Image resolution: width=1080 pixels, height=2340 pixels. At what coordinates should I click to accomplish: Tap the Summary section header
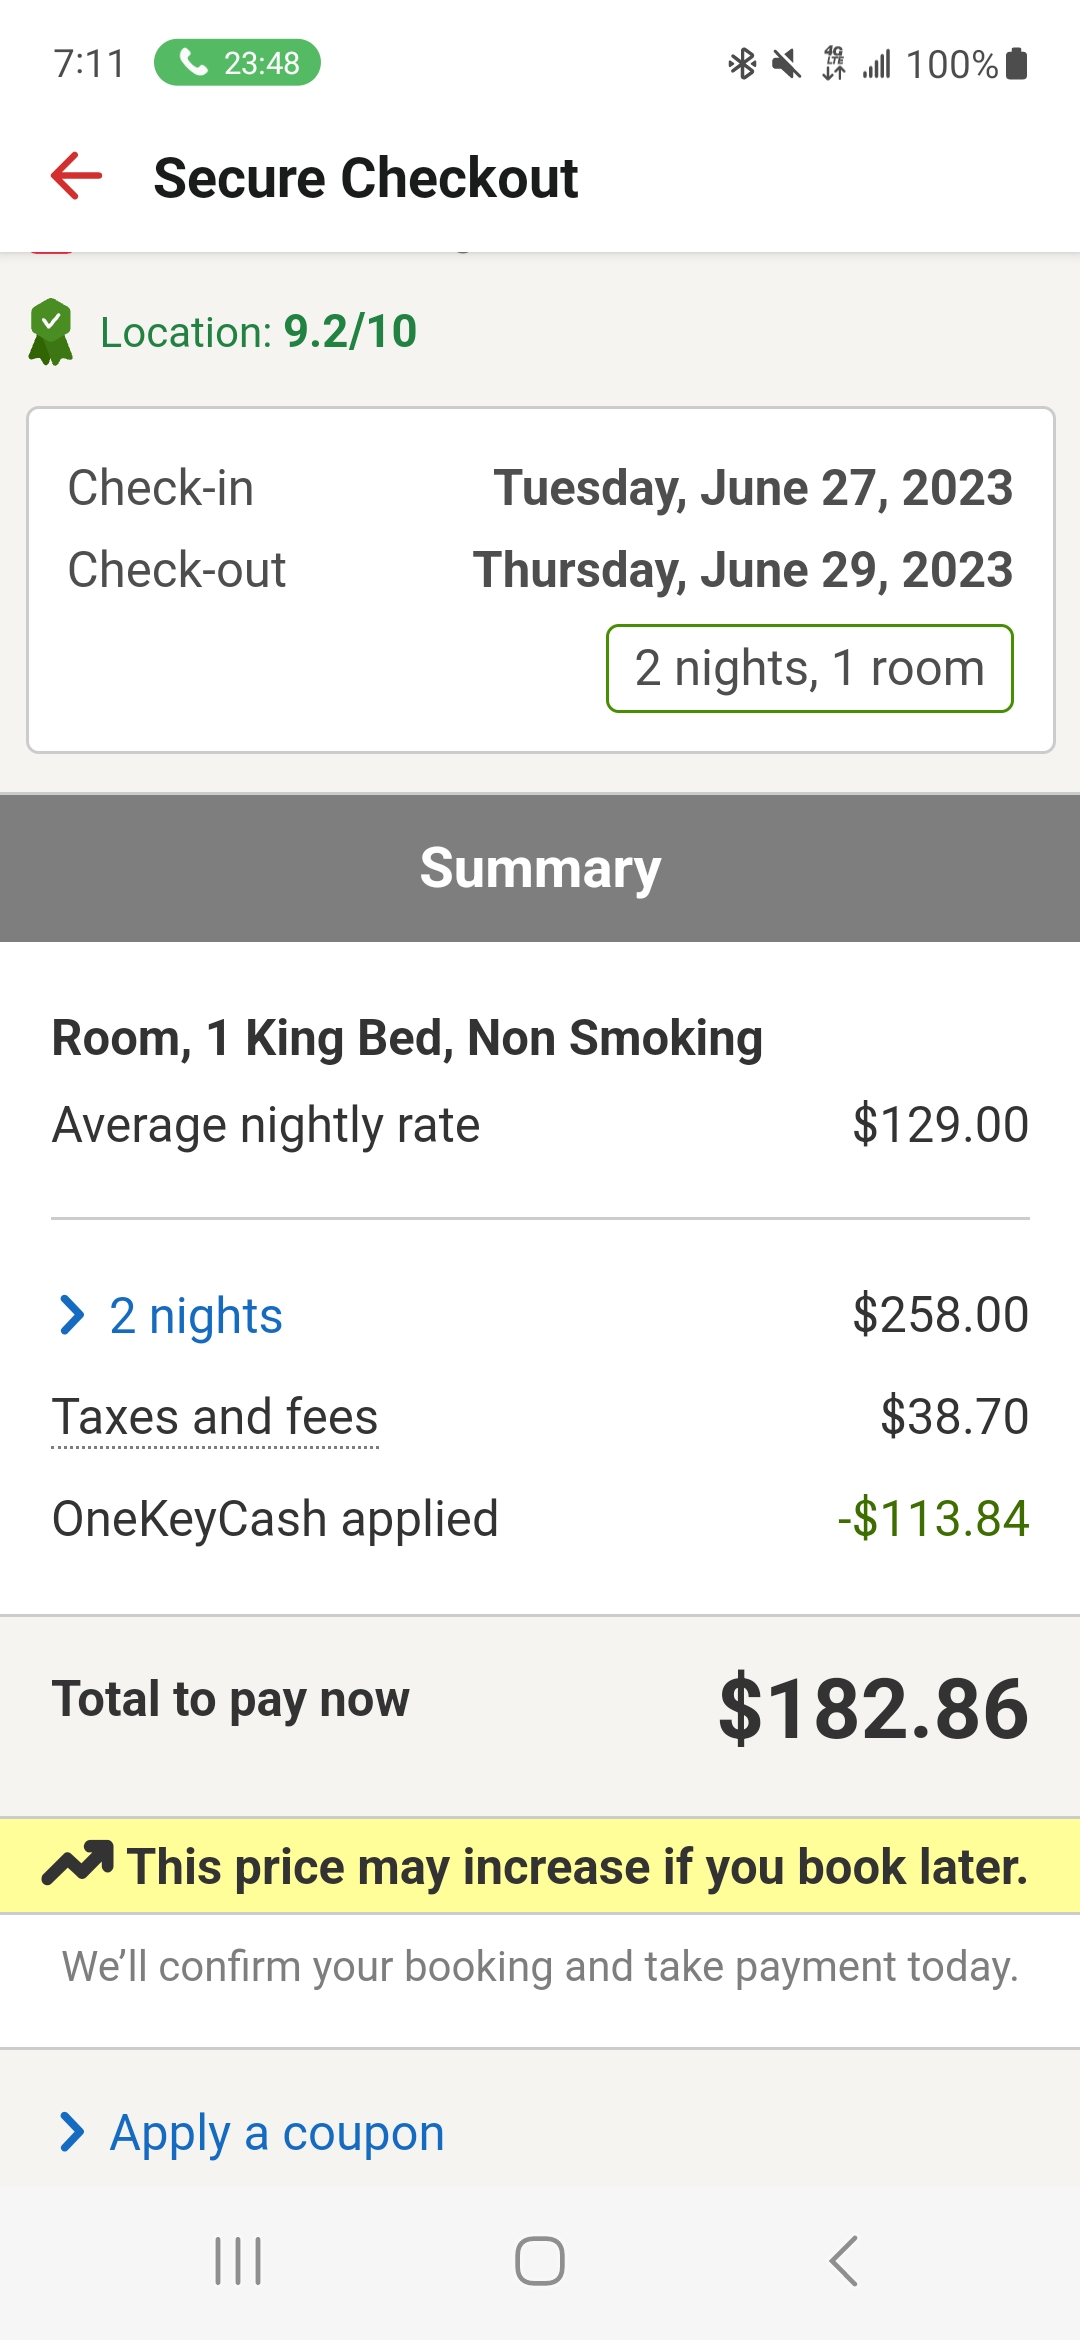540,868
